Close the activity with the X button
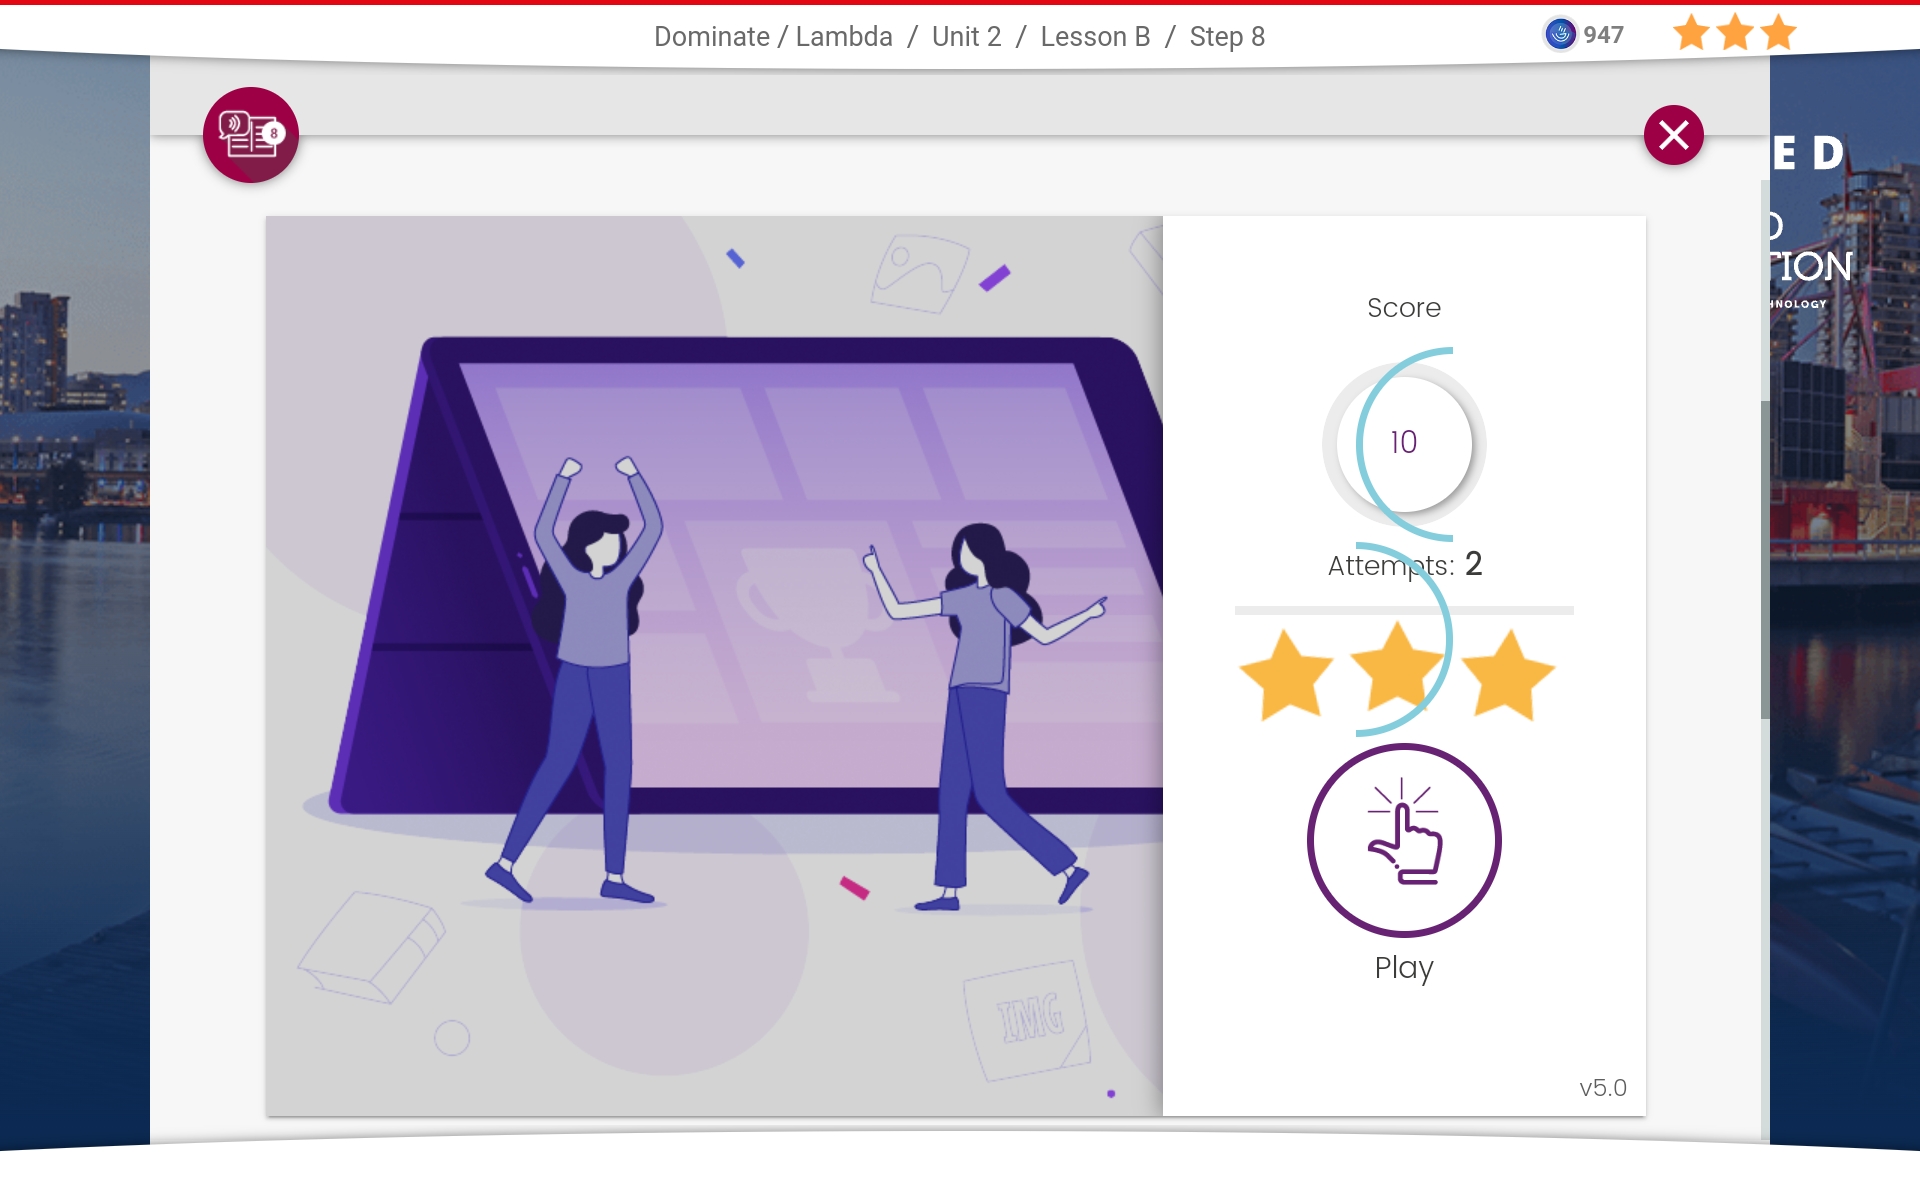The height and width of the screenshot is (1200, 1920). point(1673,135)
